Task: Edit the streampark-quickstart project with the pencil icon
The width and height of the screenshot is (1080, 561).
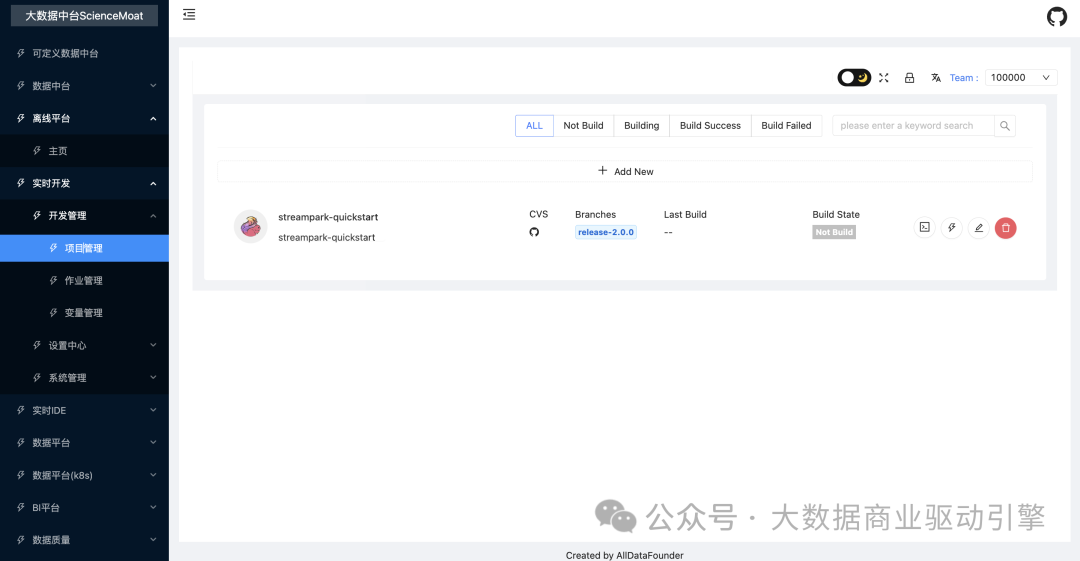Action: pos(979,228)
